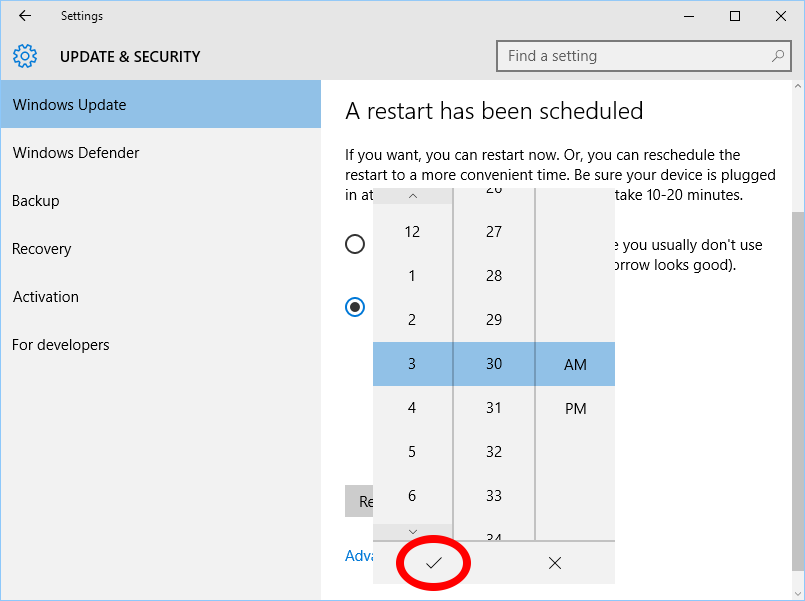Open the For developers section
The image size is (805, 601).
point(161,345)
